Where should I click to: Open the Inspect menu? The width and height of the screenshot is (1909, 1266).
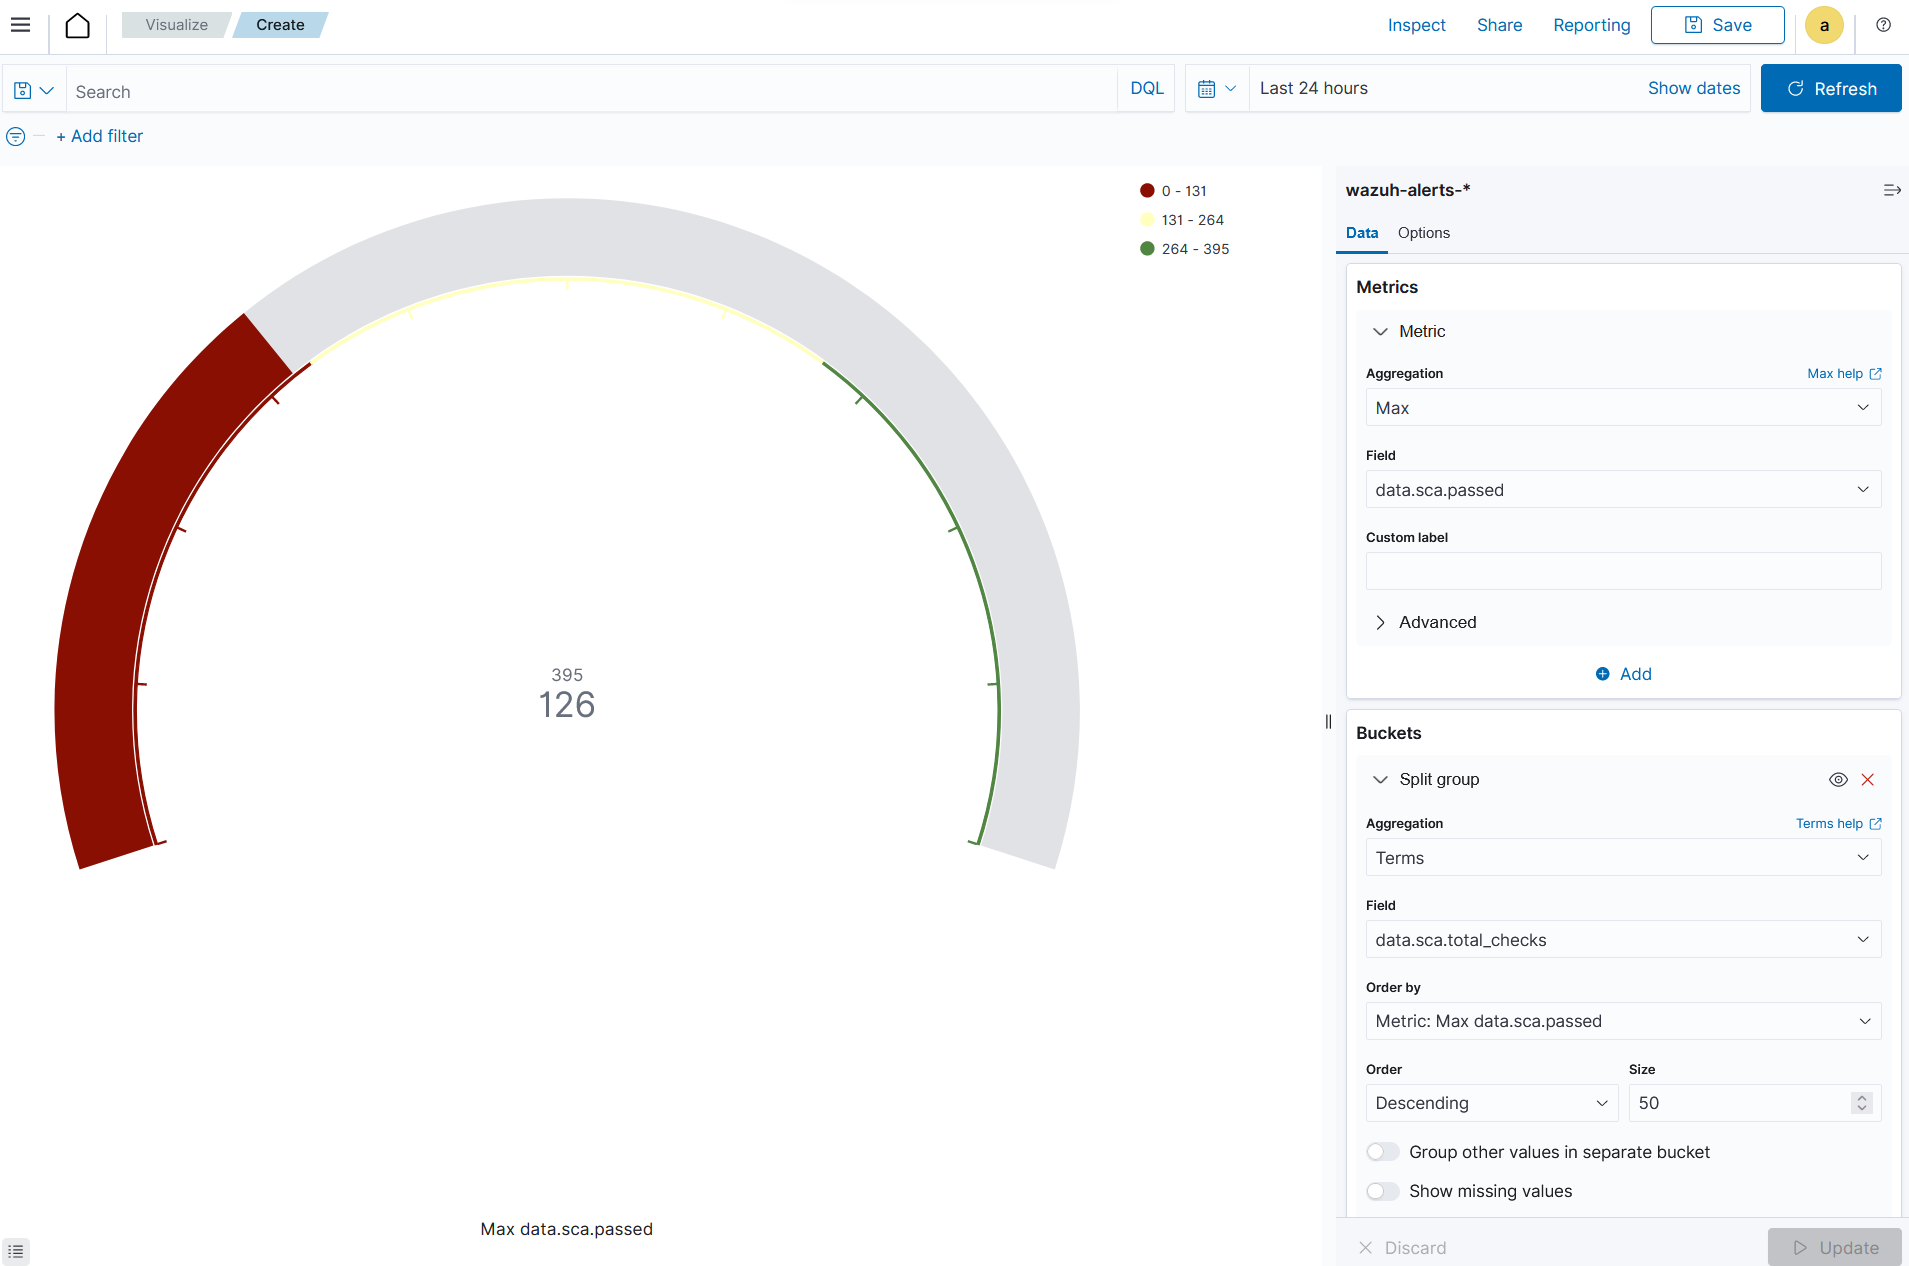click(x=1416, y=25)
